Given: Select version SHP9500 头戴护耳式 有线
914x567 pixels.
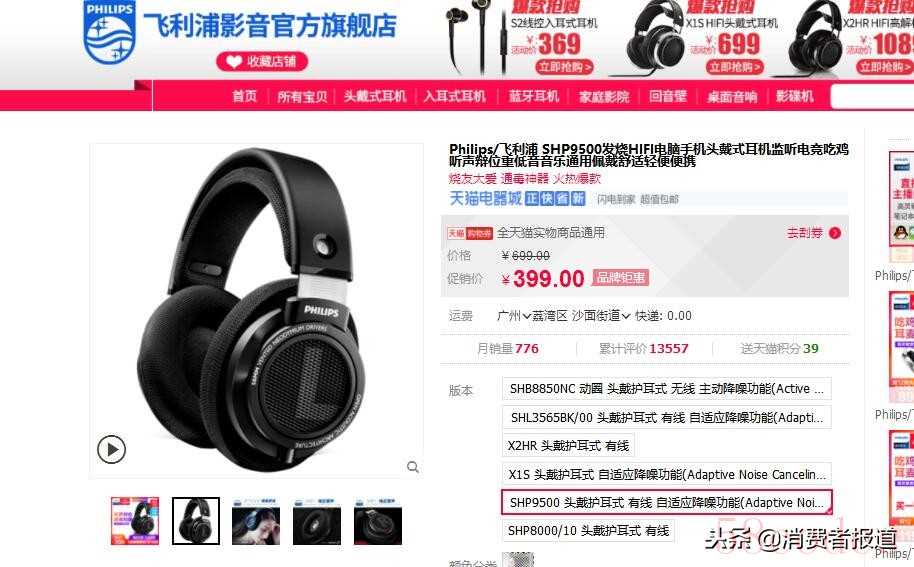Looking at the screenshot, I should pos(666,502).
